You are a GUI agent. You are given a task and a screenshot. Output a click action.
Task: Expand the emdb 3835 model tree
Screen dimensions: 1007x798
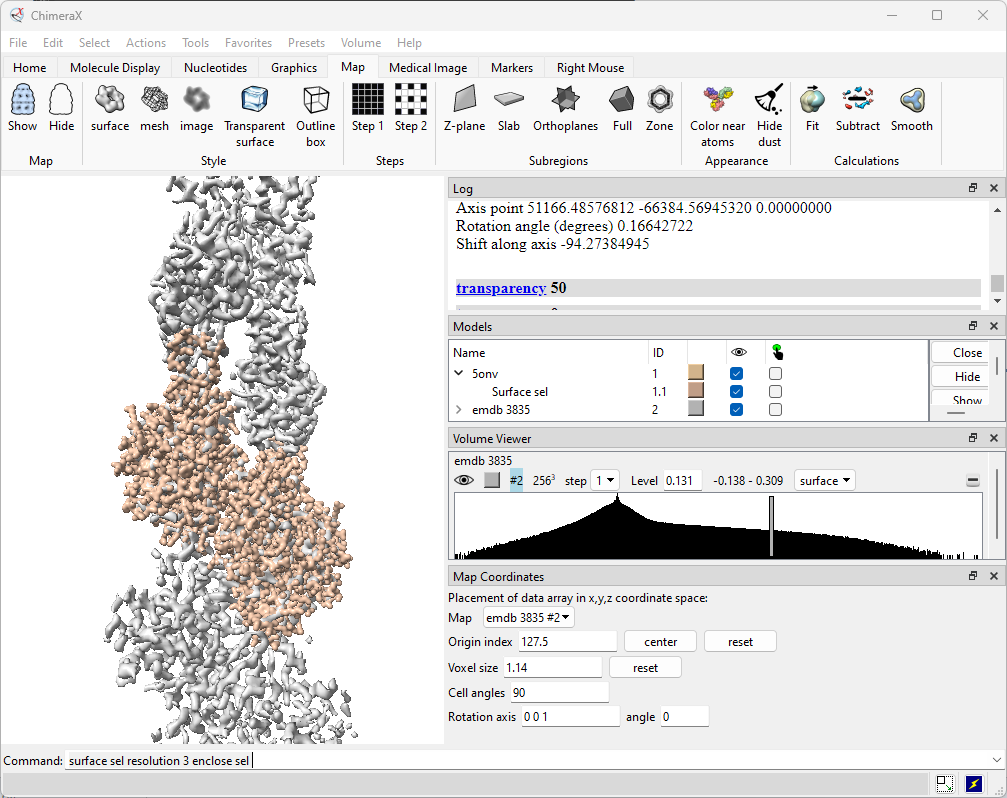[x=459, y=410]
